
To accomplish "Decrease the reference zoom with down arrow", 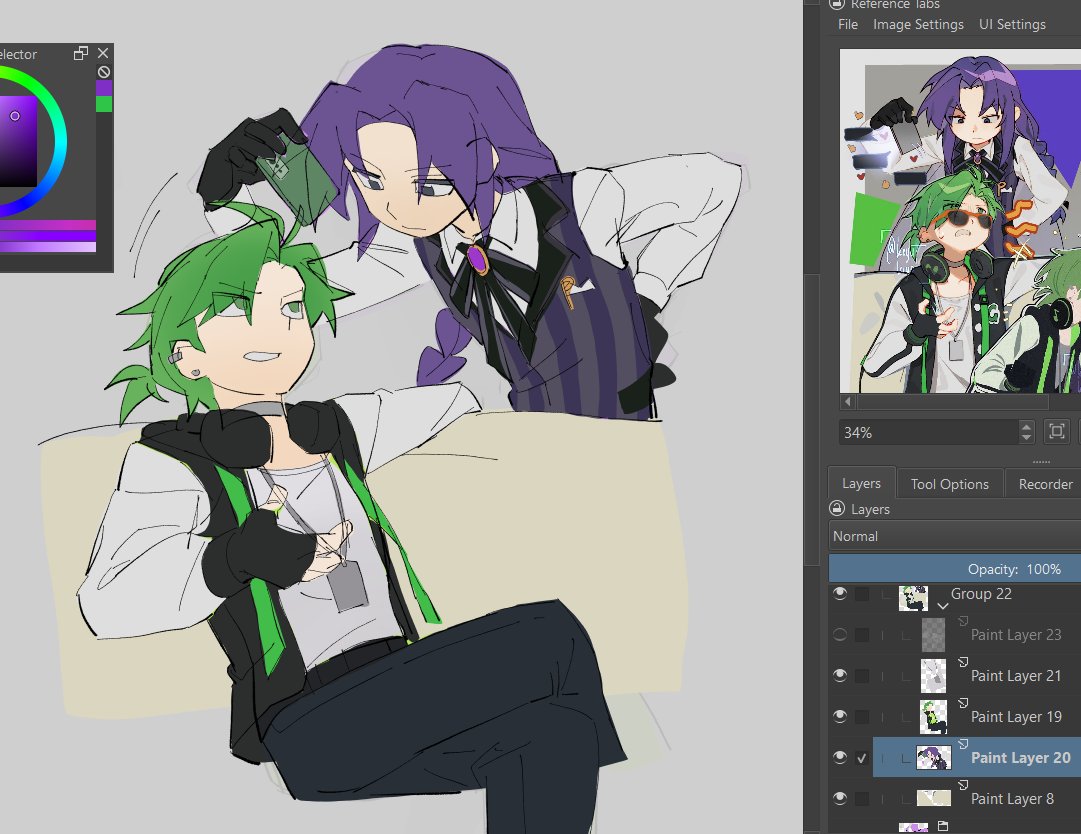I will tap(1027, 438).
